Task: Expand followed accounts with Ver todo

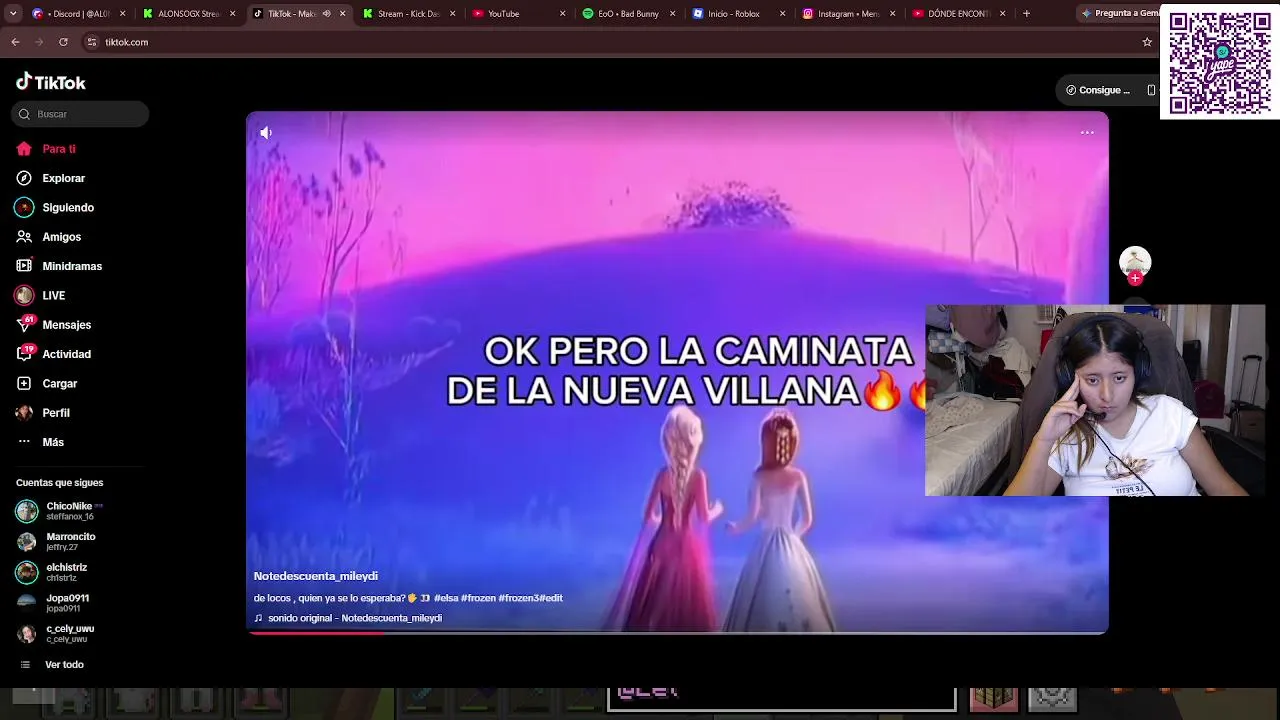Action: point(52,665)
